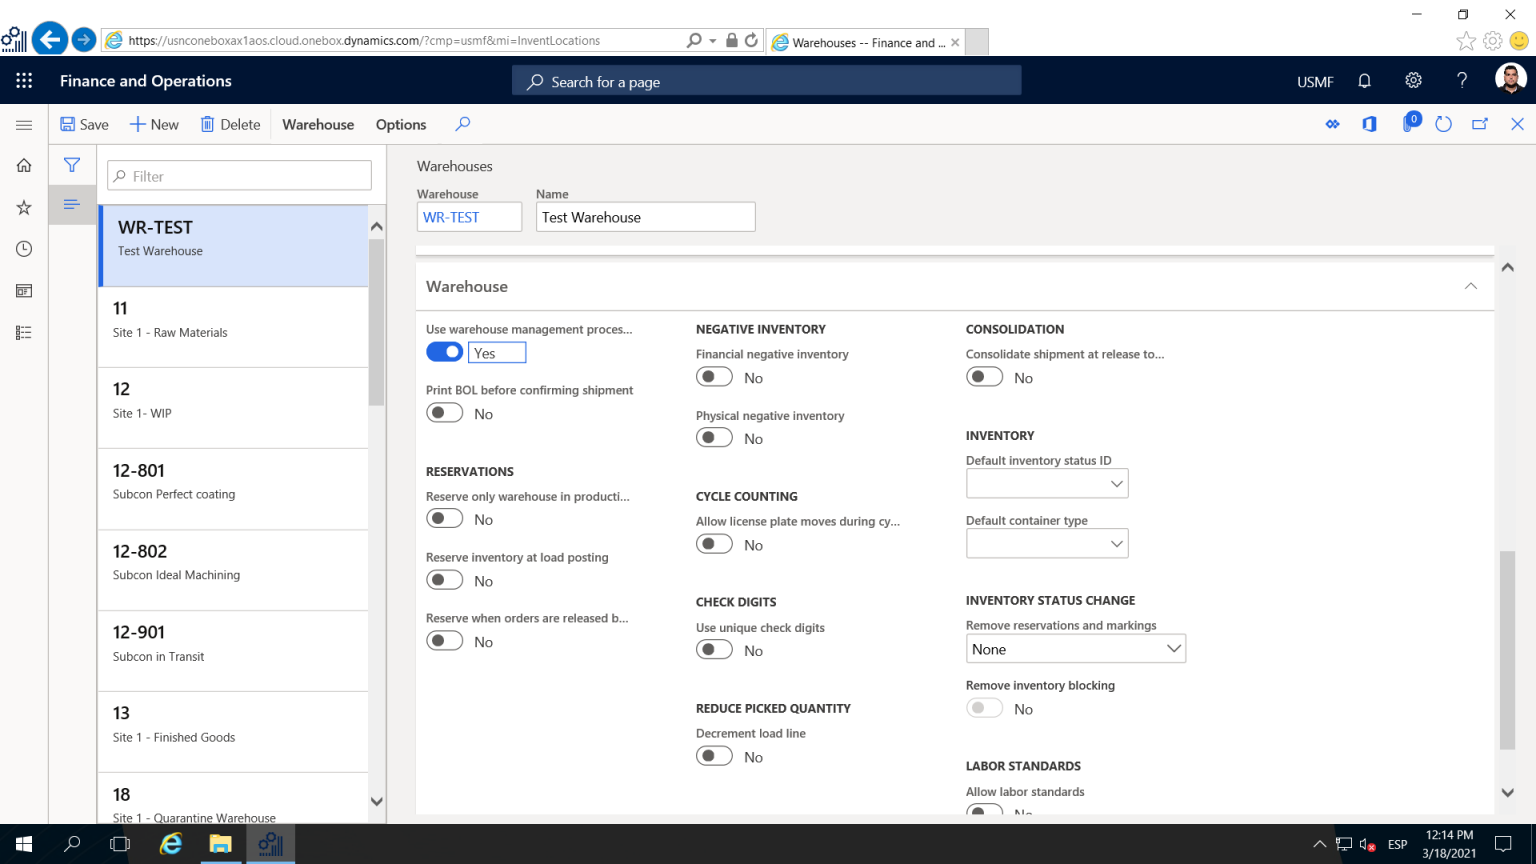Open the attachments panel showing 0 documents
This screenshot has height=864, width=1536.
click(x=1410, y=123)
